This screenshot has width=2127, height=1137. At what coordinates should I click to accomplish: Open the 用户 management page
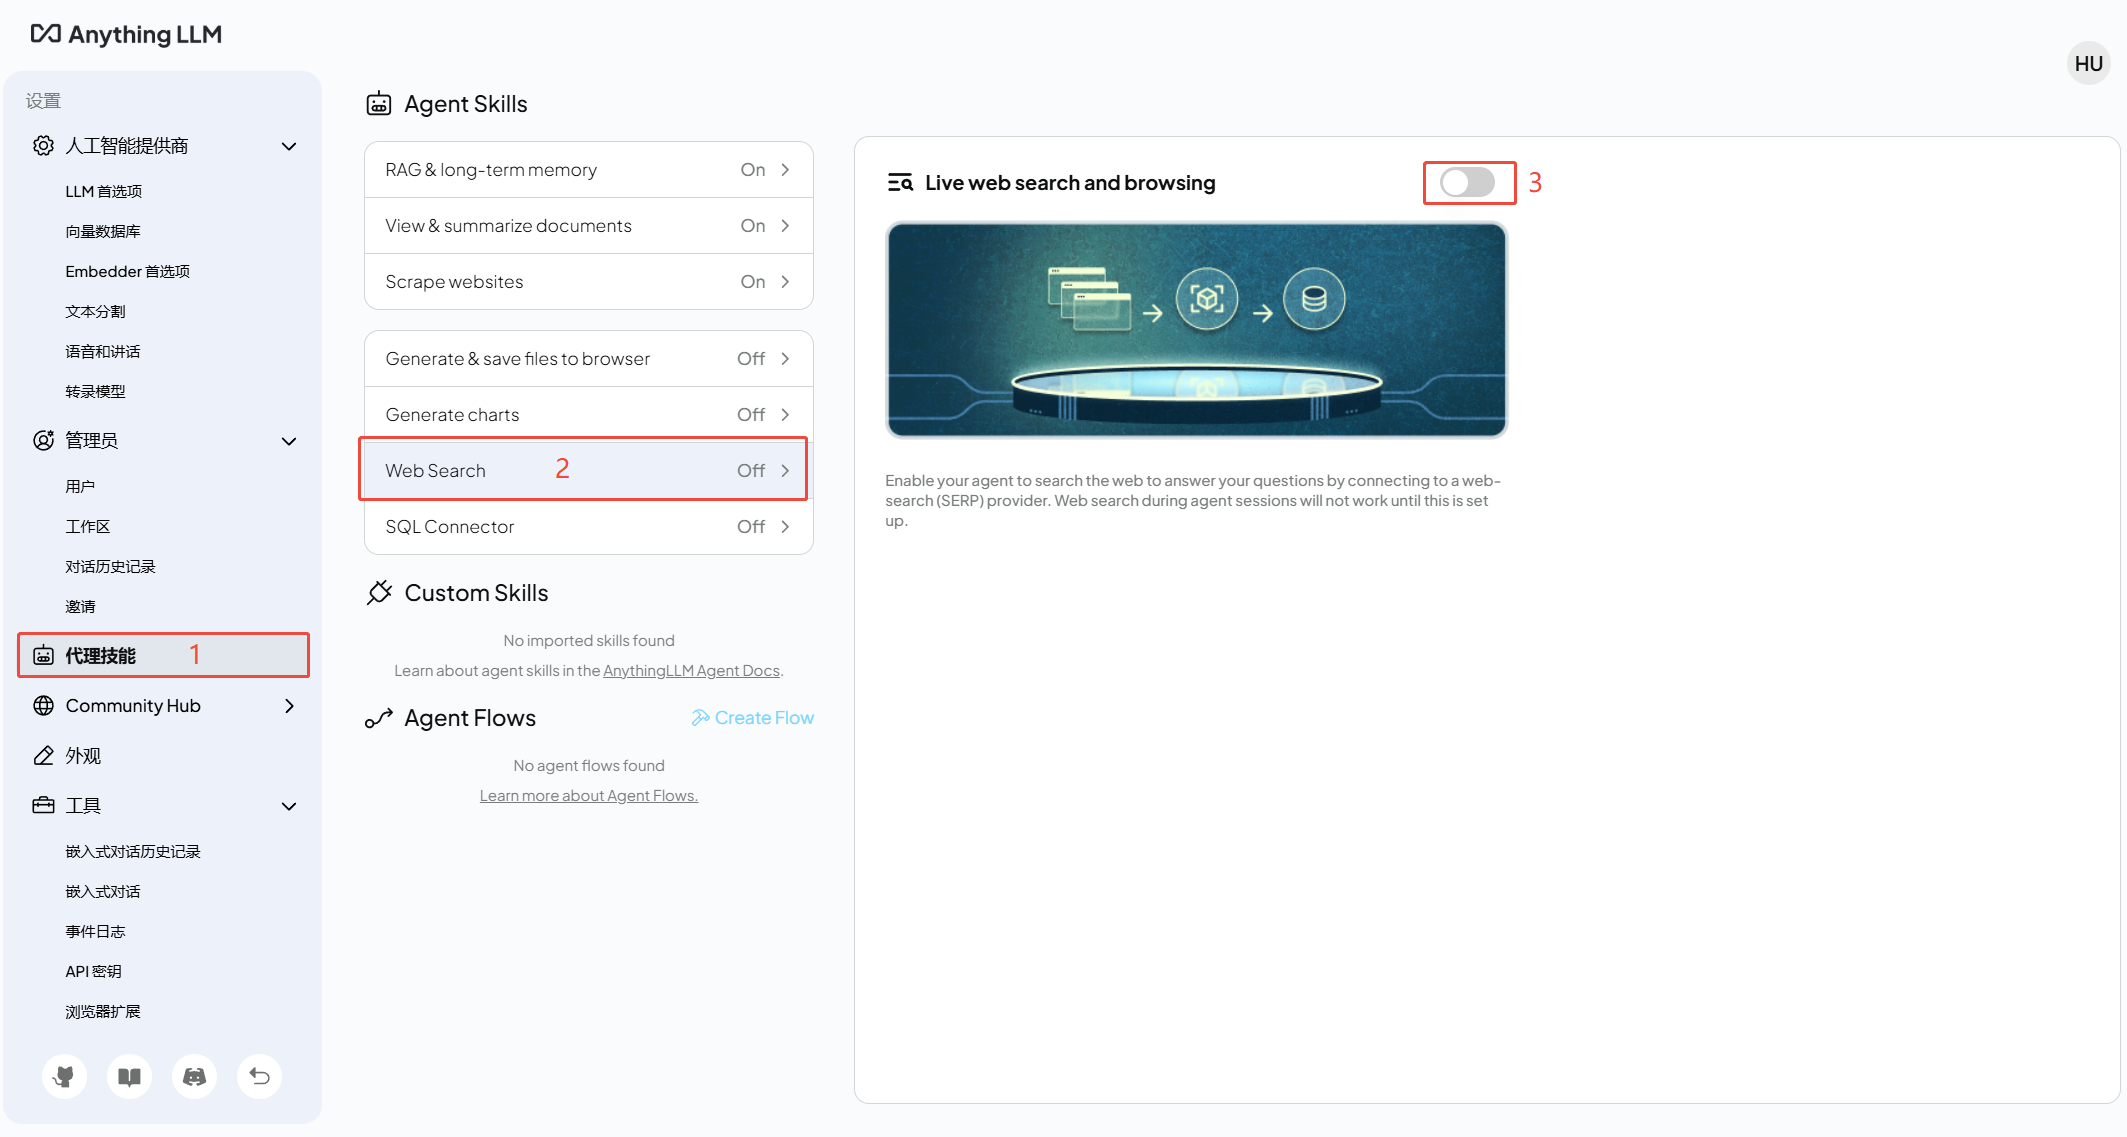coord(80,486)
